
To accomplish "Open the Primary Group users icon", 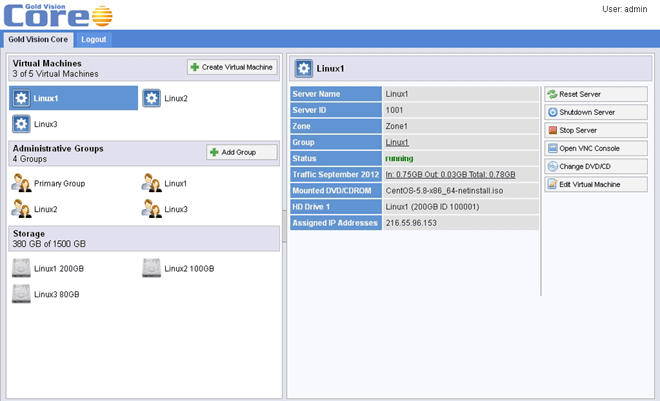I will (21, 183).
